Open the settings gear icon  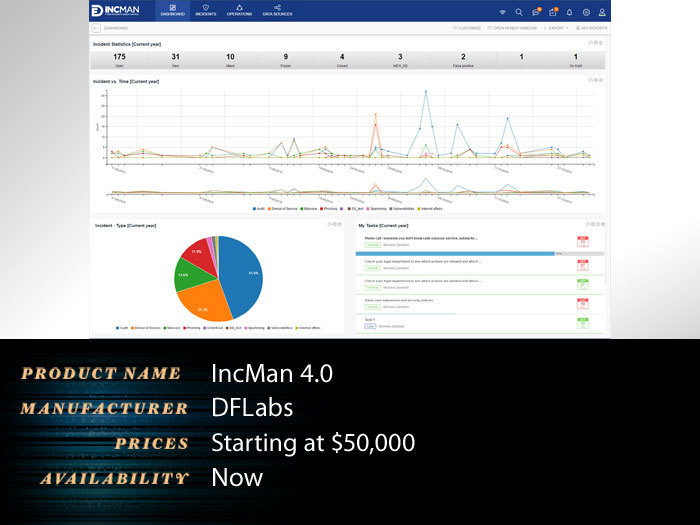(586, 12)
